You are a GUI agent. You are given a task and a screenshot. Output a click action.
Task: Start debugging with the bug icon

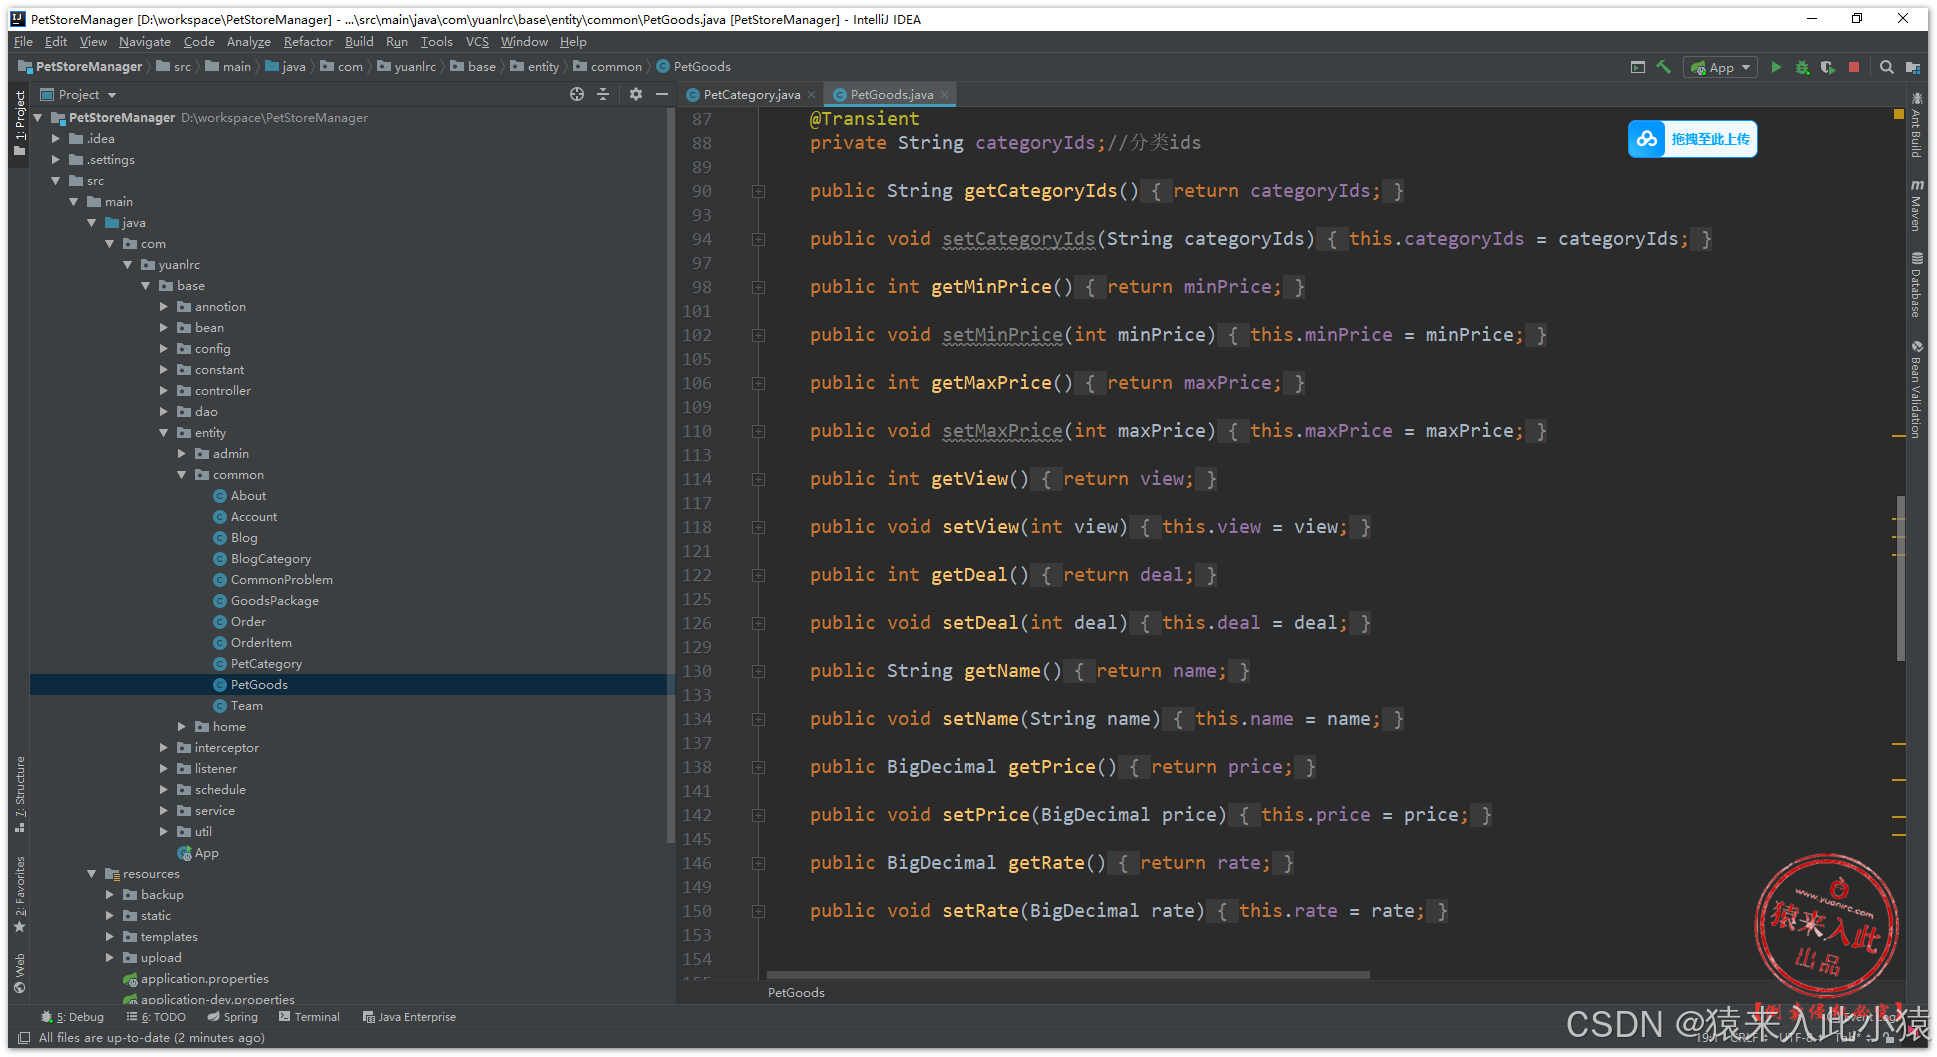[x=1802, y=67]
